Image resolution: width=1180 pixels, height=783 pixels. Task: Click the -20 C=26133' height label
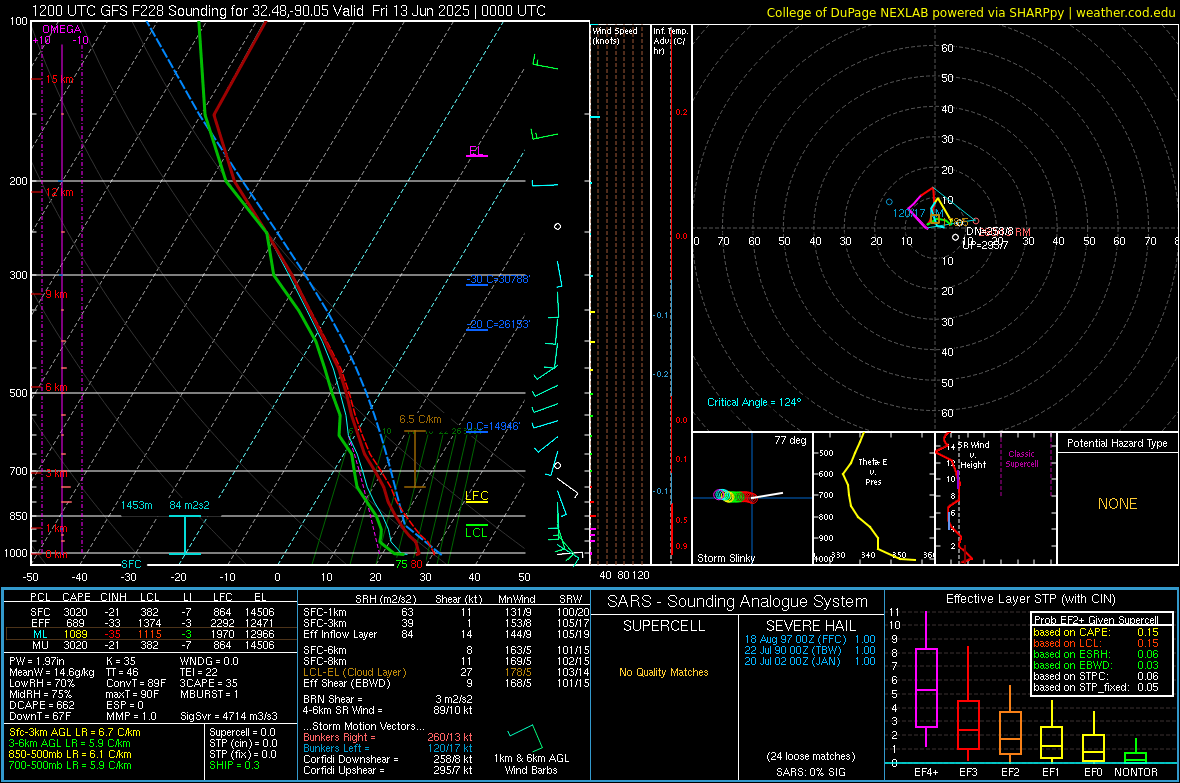(498, 324)
